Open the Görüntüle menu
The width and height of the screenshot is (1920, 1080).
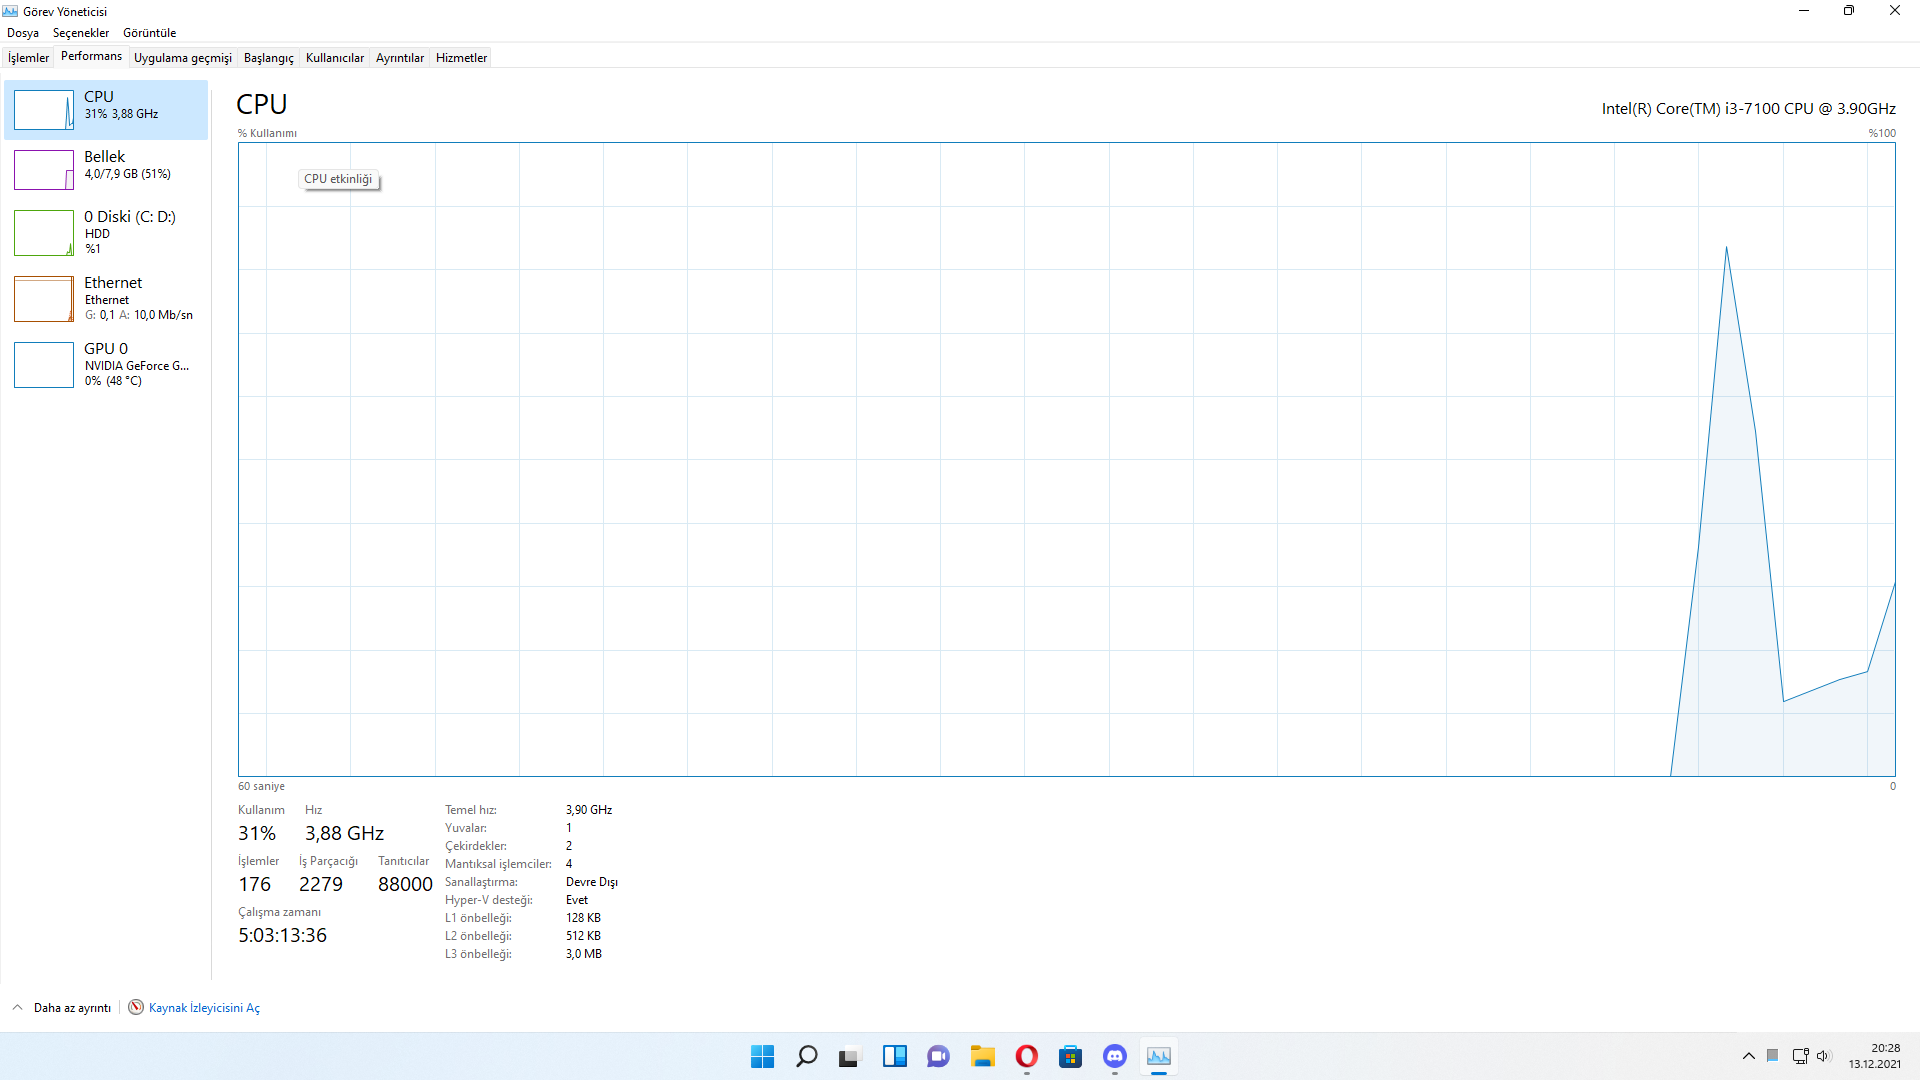pyautogui.click(x=149, y=33)
